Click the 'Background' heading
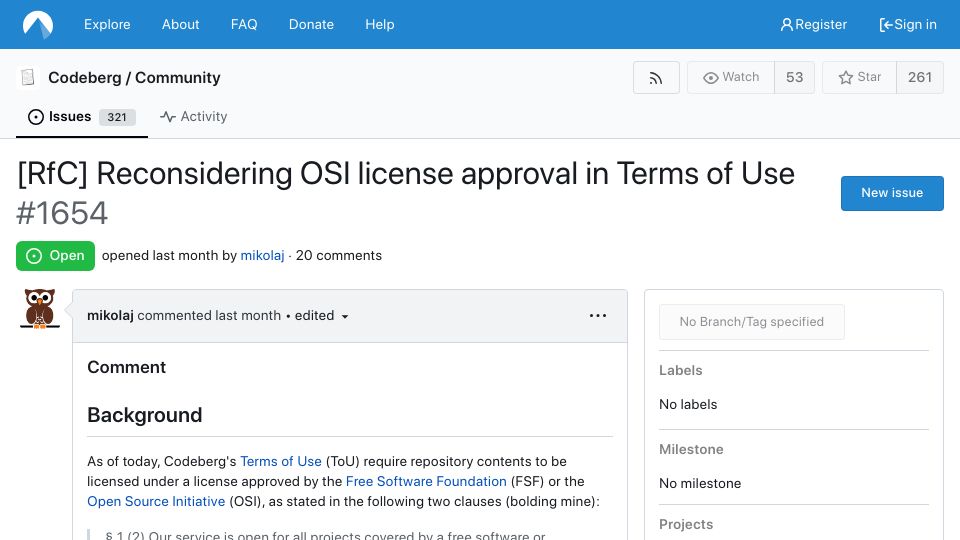960x540 pixels. 144,415
